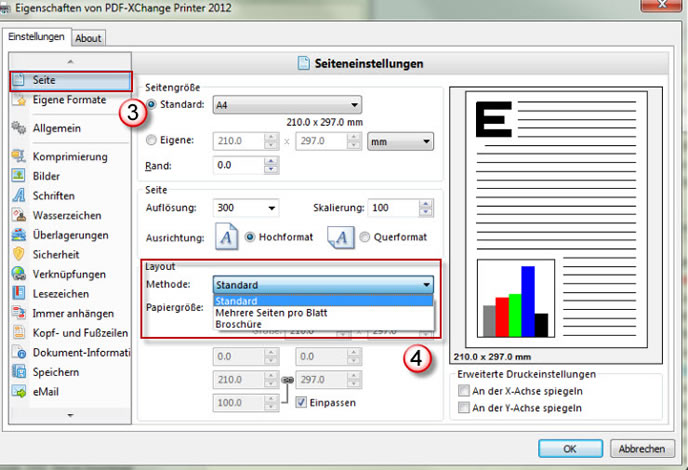Choose Standard in Methode list
Viewport: 688px width, 470px height.
(323, 301)
